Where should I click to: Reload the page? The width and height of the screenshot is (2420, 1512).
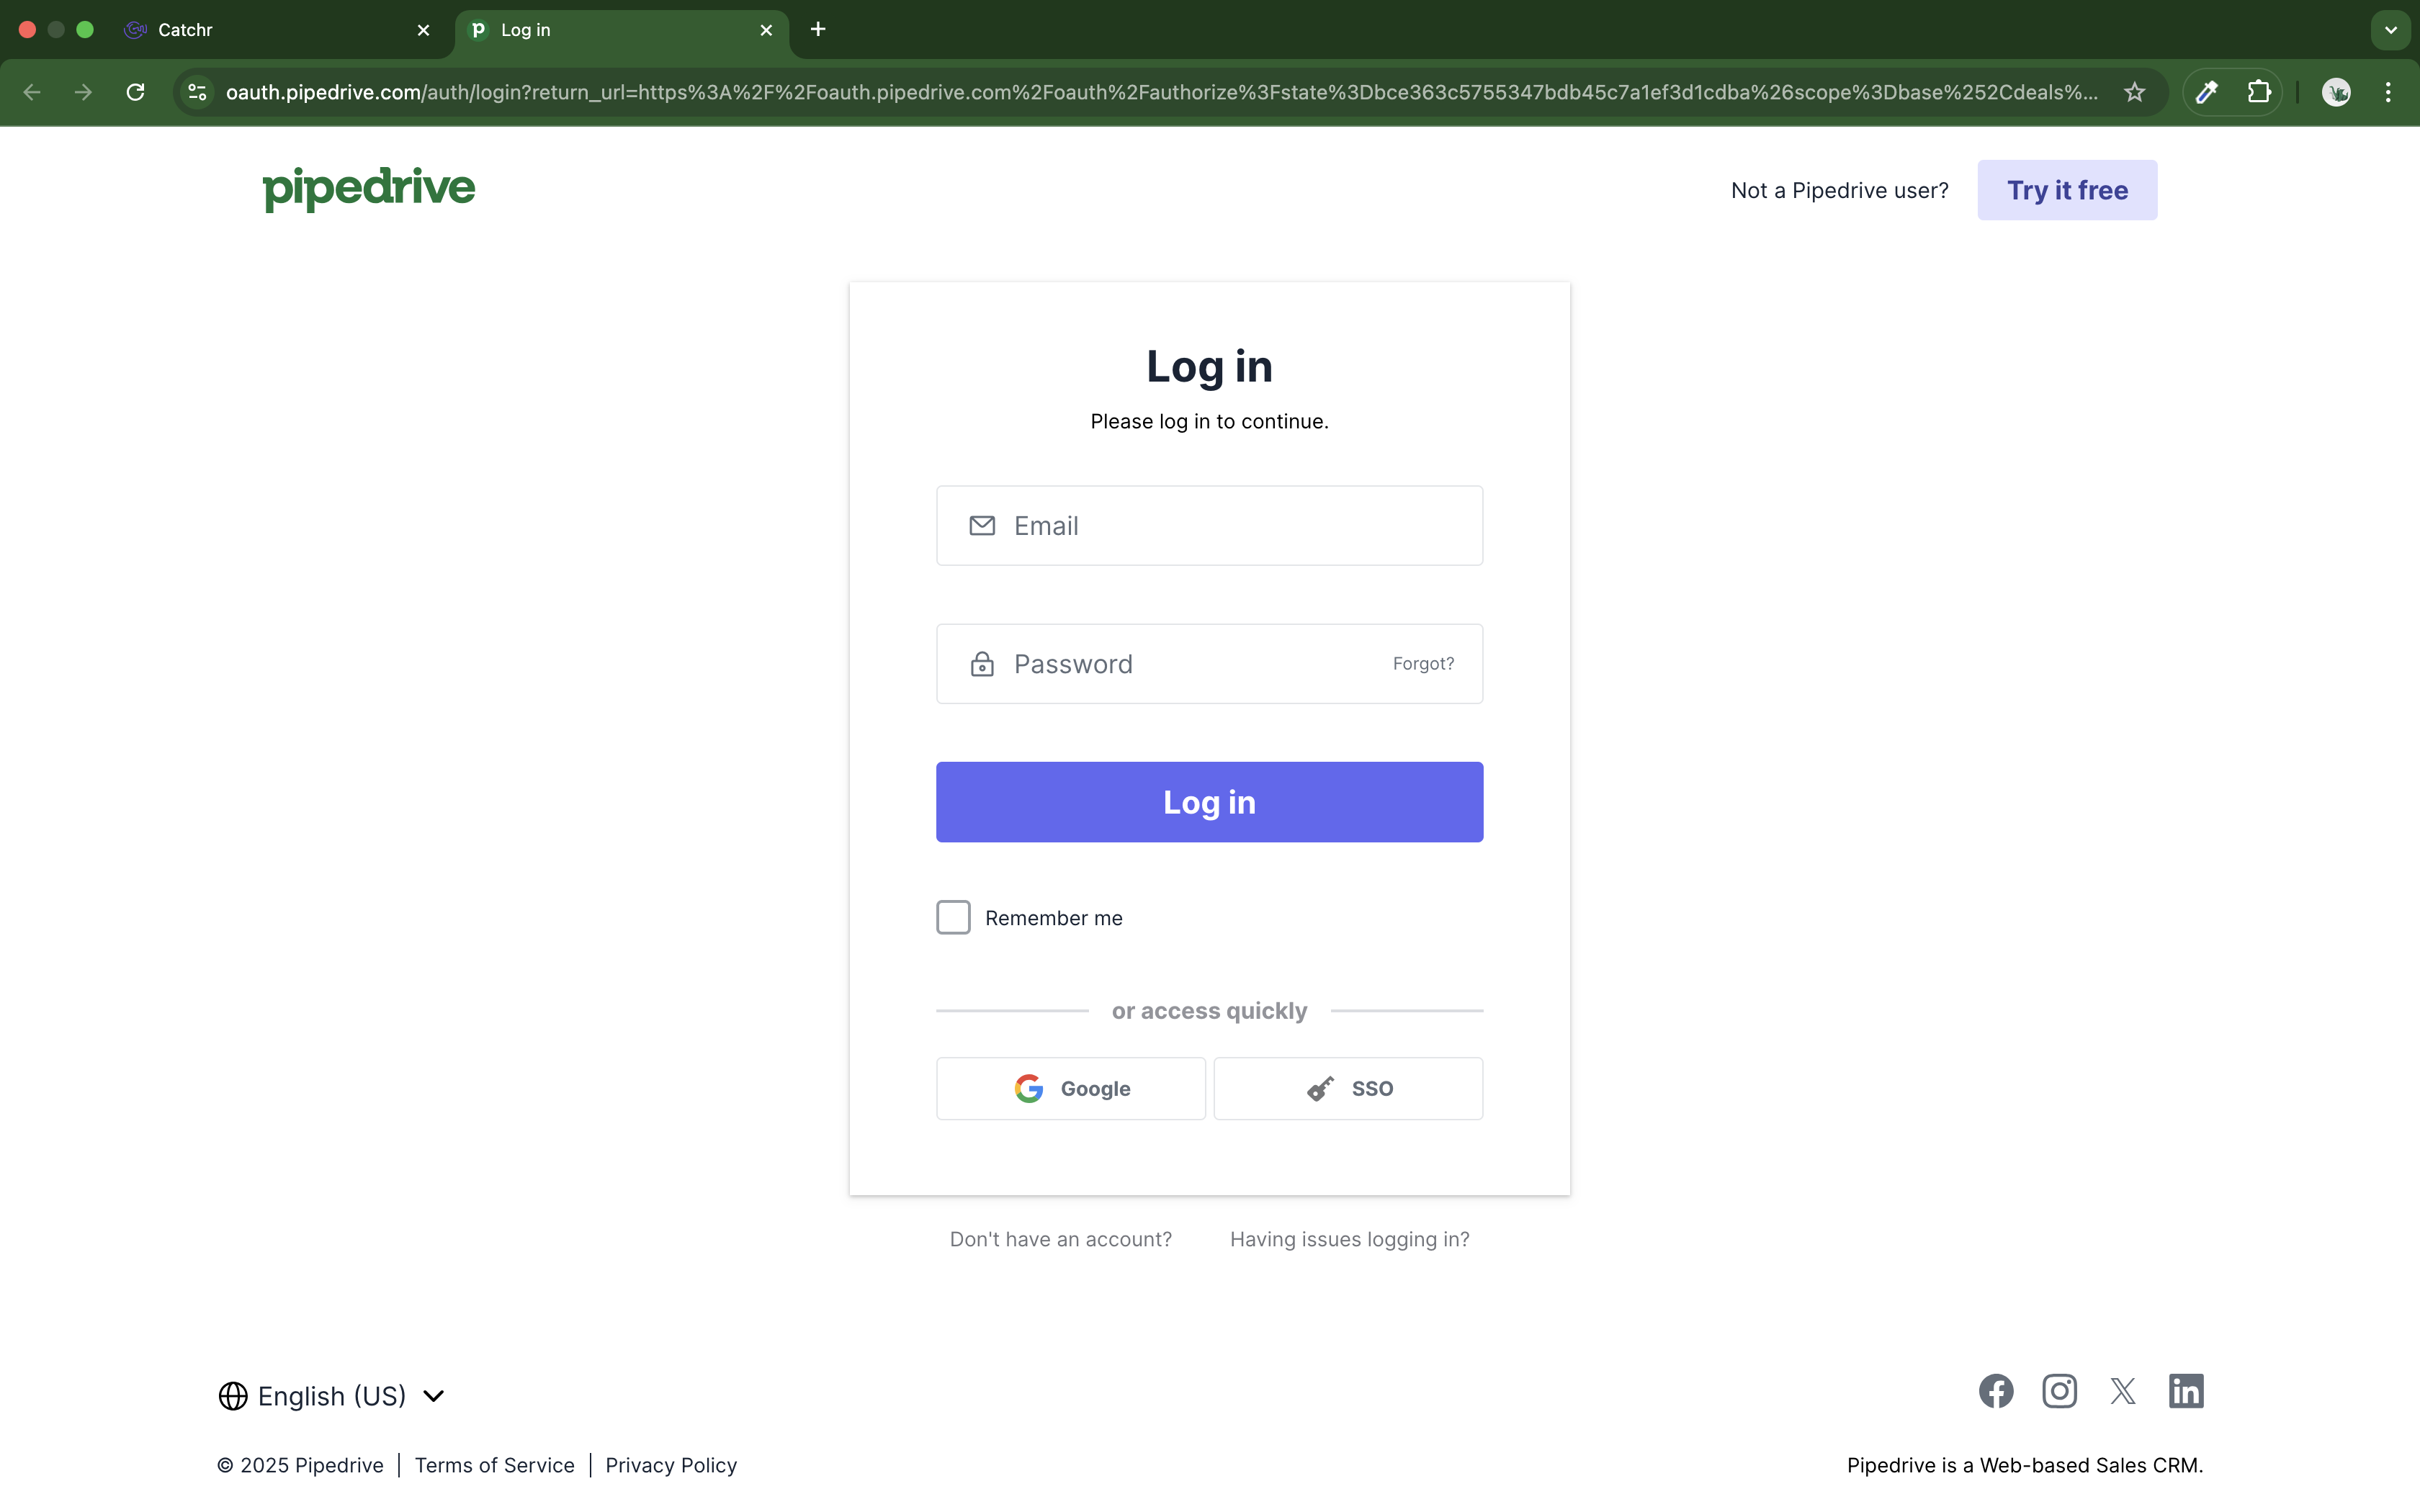pyautogui.click(x=136, y=92)
